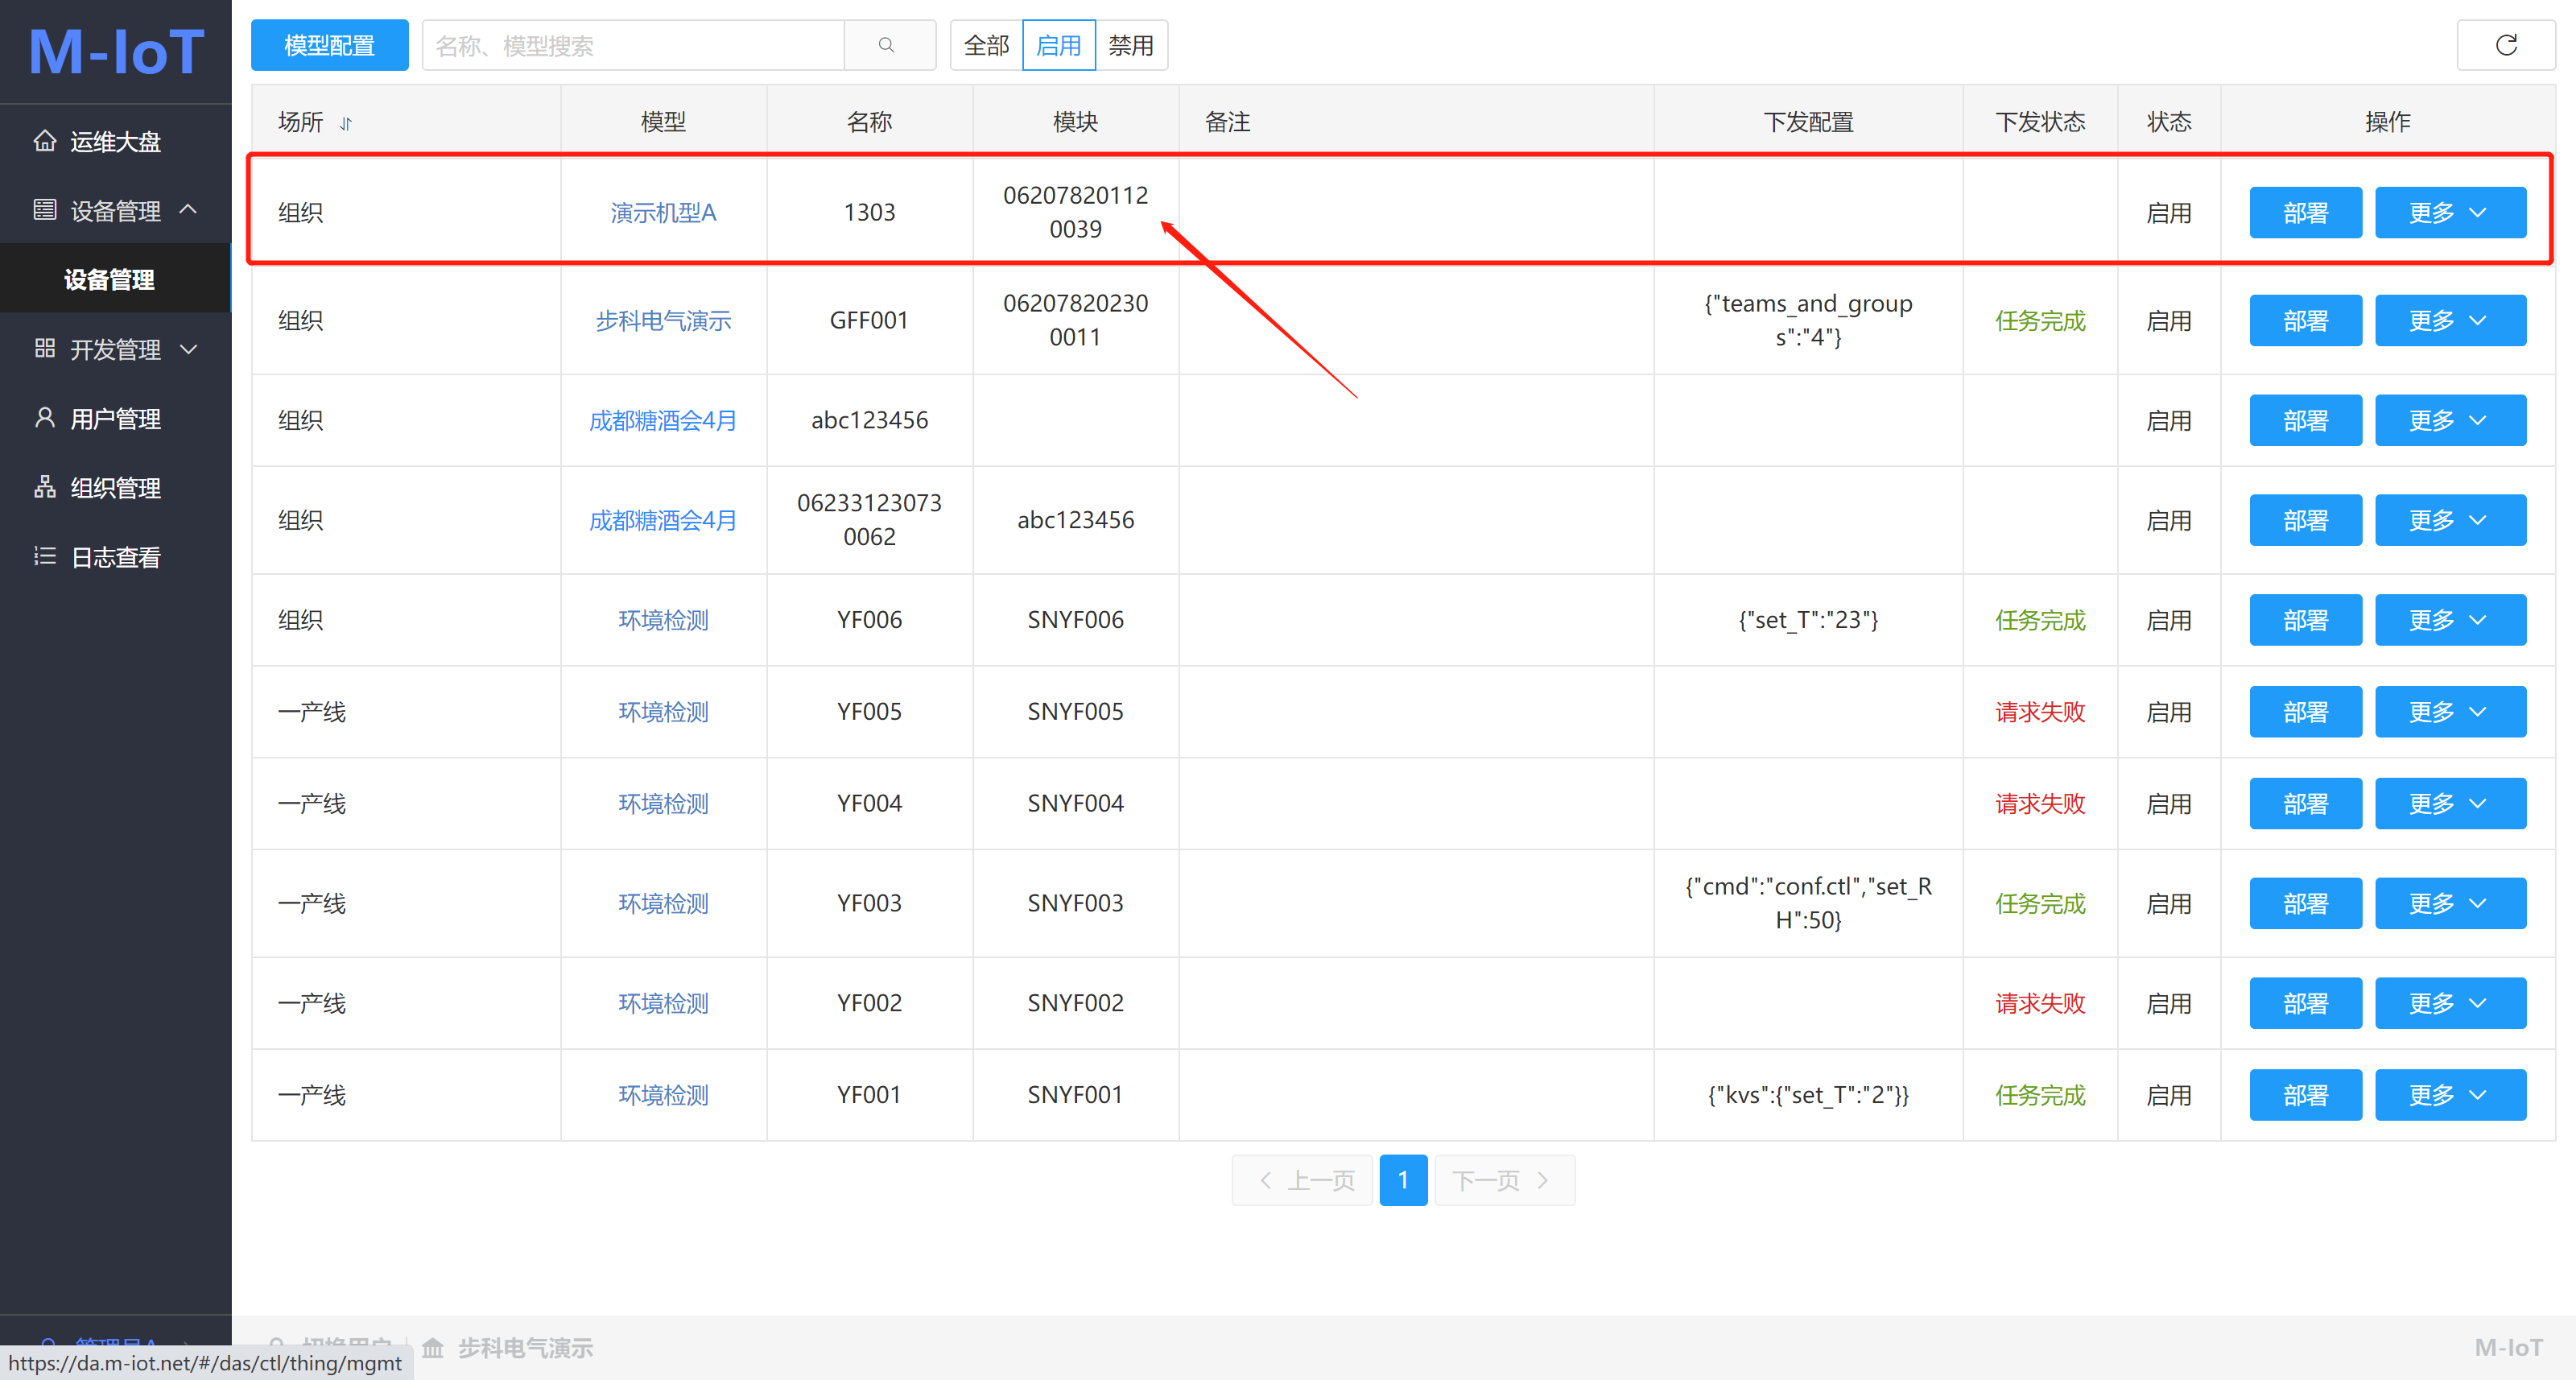Click 部署 for device YF003
The image size is (2576, 1380).
[2305, 903]
